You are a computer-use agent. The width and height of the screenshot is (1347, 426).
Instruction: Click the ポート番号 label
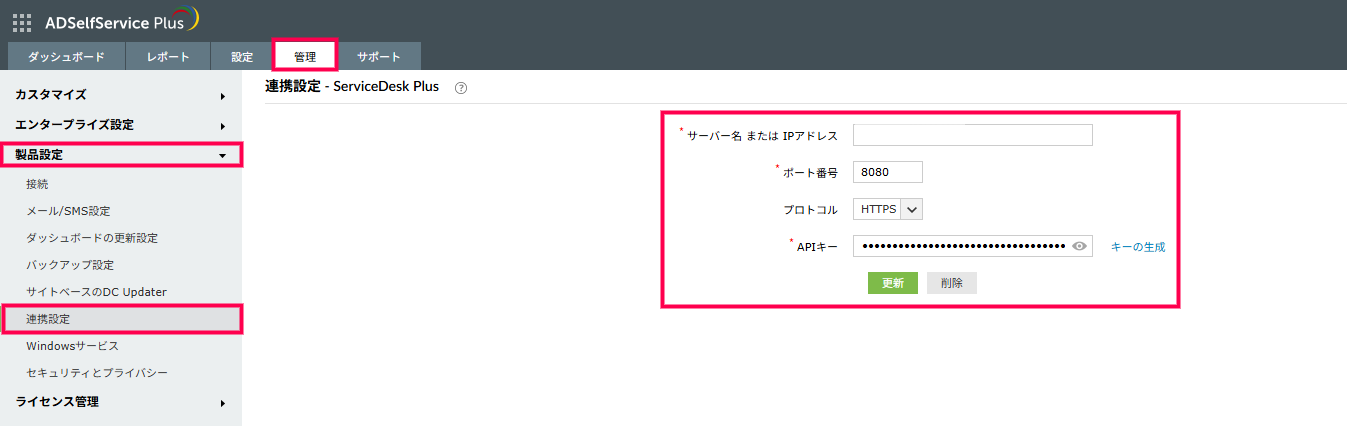tap(810, 173)
